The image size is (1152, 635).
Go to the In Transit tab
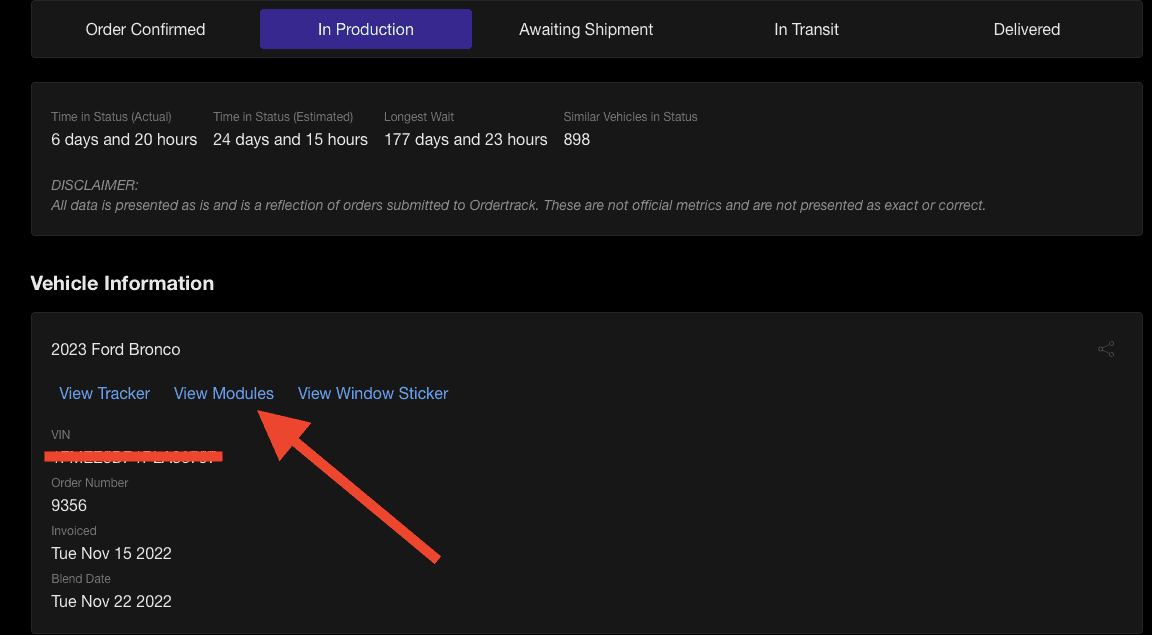tap(807, 29)
